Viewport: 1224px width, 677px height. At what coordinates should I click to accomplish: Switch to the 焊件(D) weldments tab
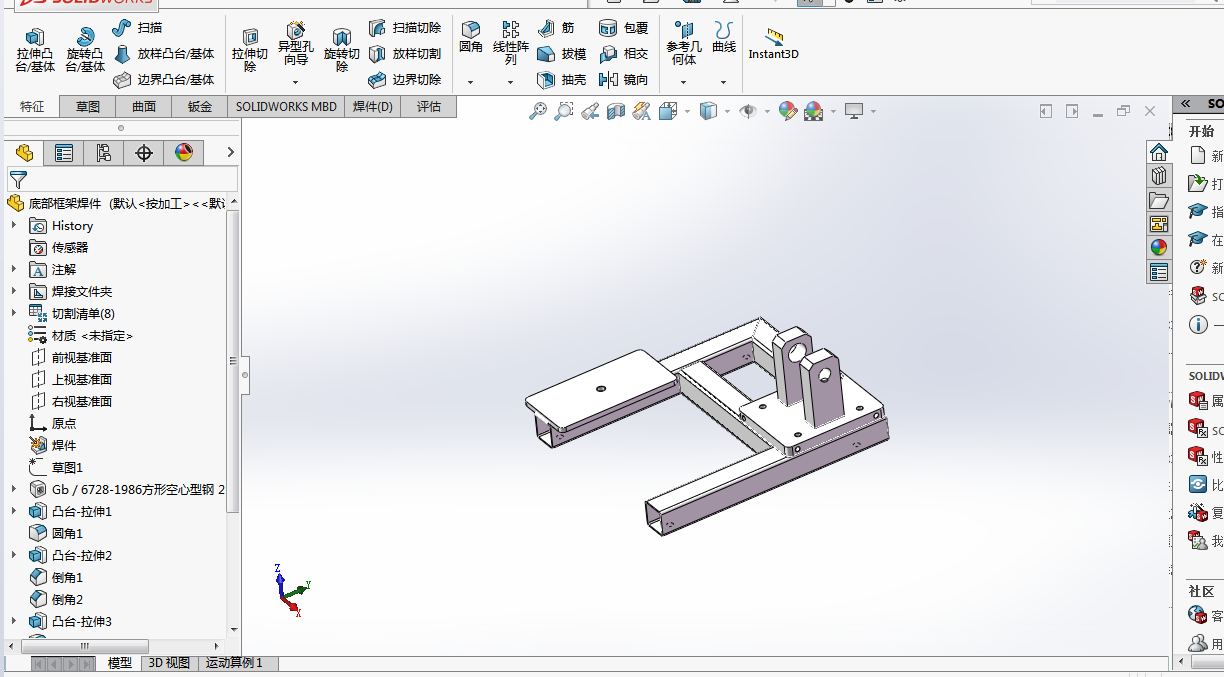point(373,107)
